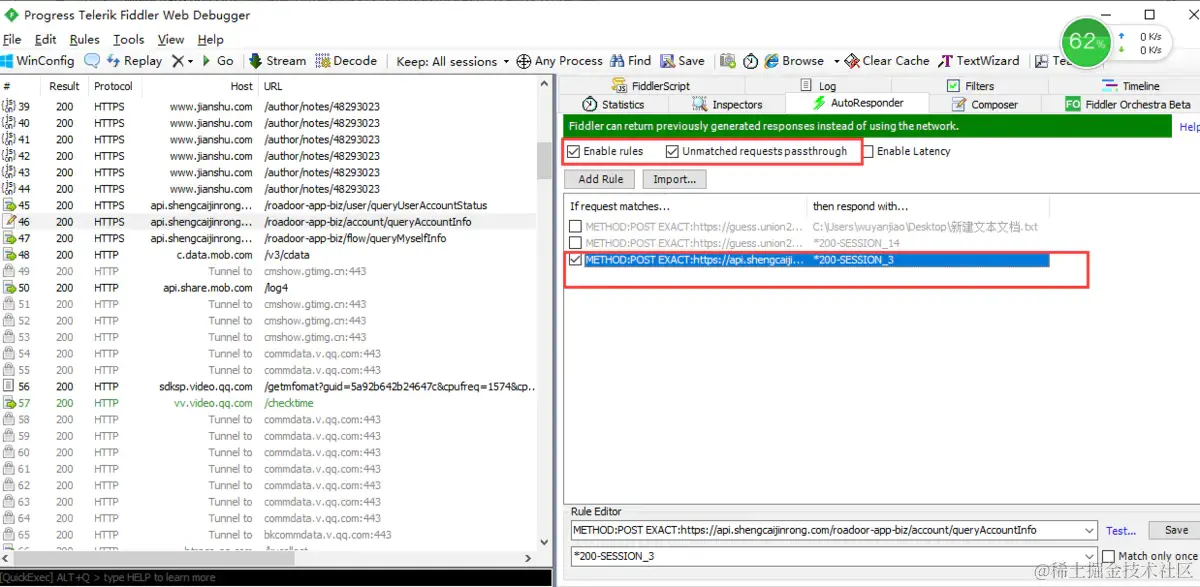Viewport: 1200px width, 587px height.
Task: Click into the QuickExec command box
Action: click(x=276, y=577)
